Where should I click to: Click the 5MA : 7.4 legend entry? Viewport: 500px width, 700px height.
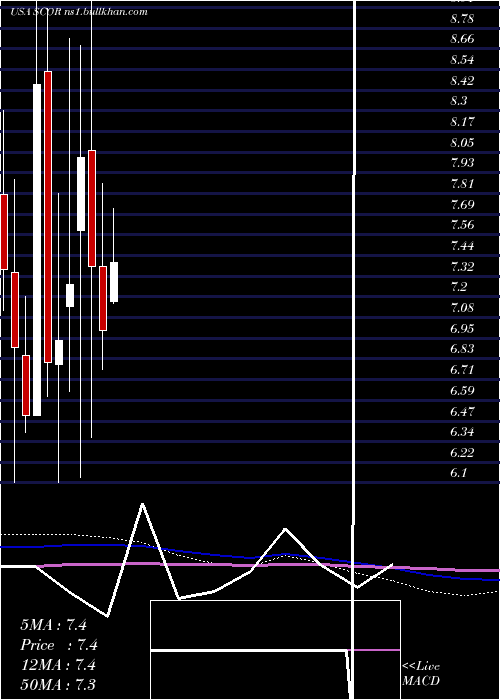coord(53,624)
